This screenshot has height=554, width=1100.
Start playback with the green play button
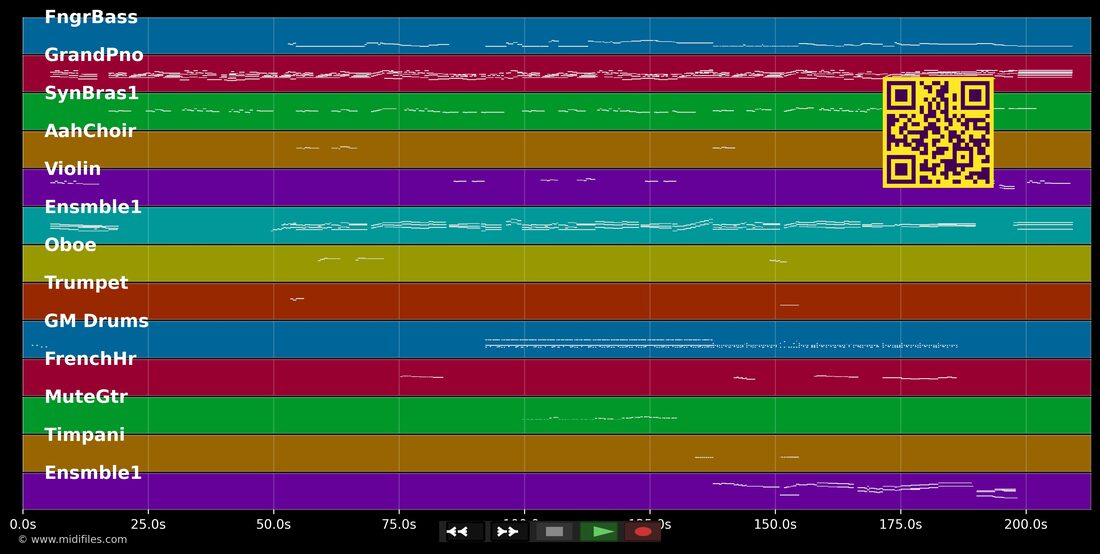click(599, 532)
